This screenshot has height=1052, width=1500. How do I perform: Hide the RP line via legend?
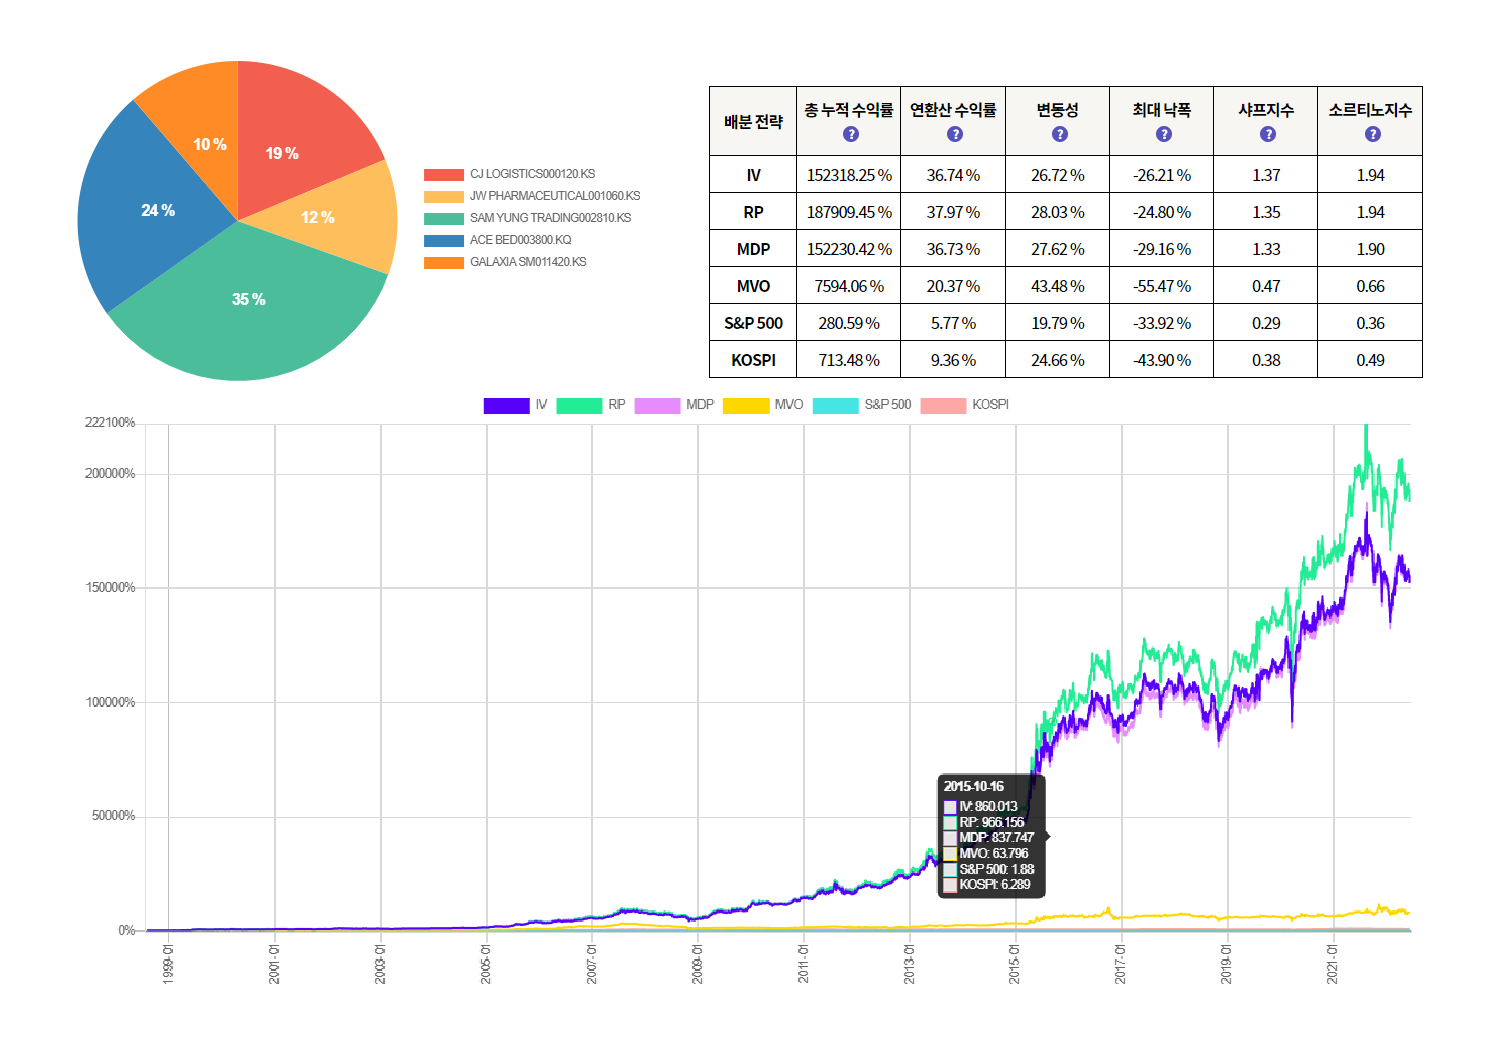(x=590, y=405)
